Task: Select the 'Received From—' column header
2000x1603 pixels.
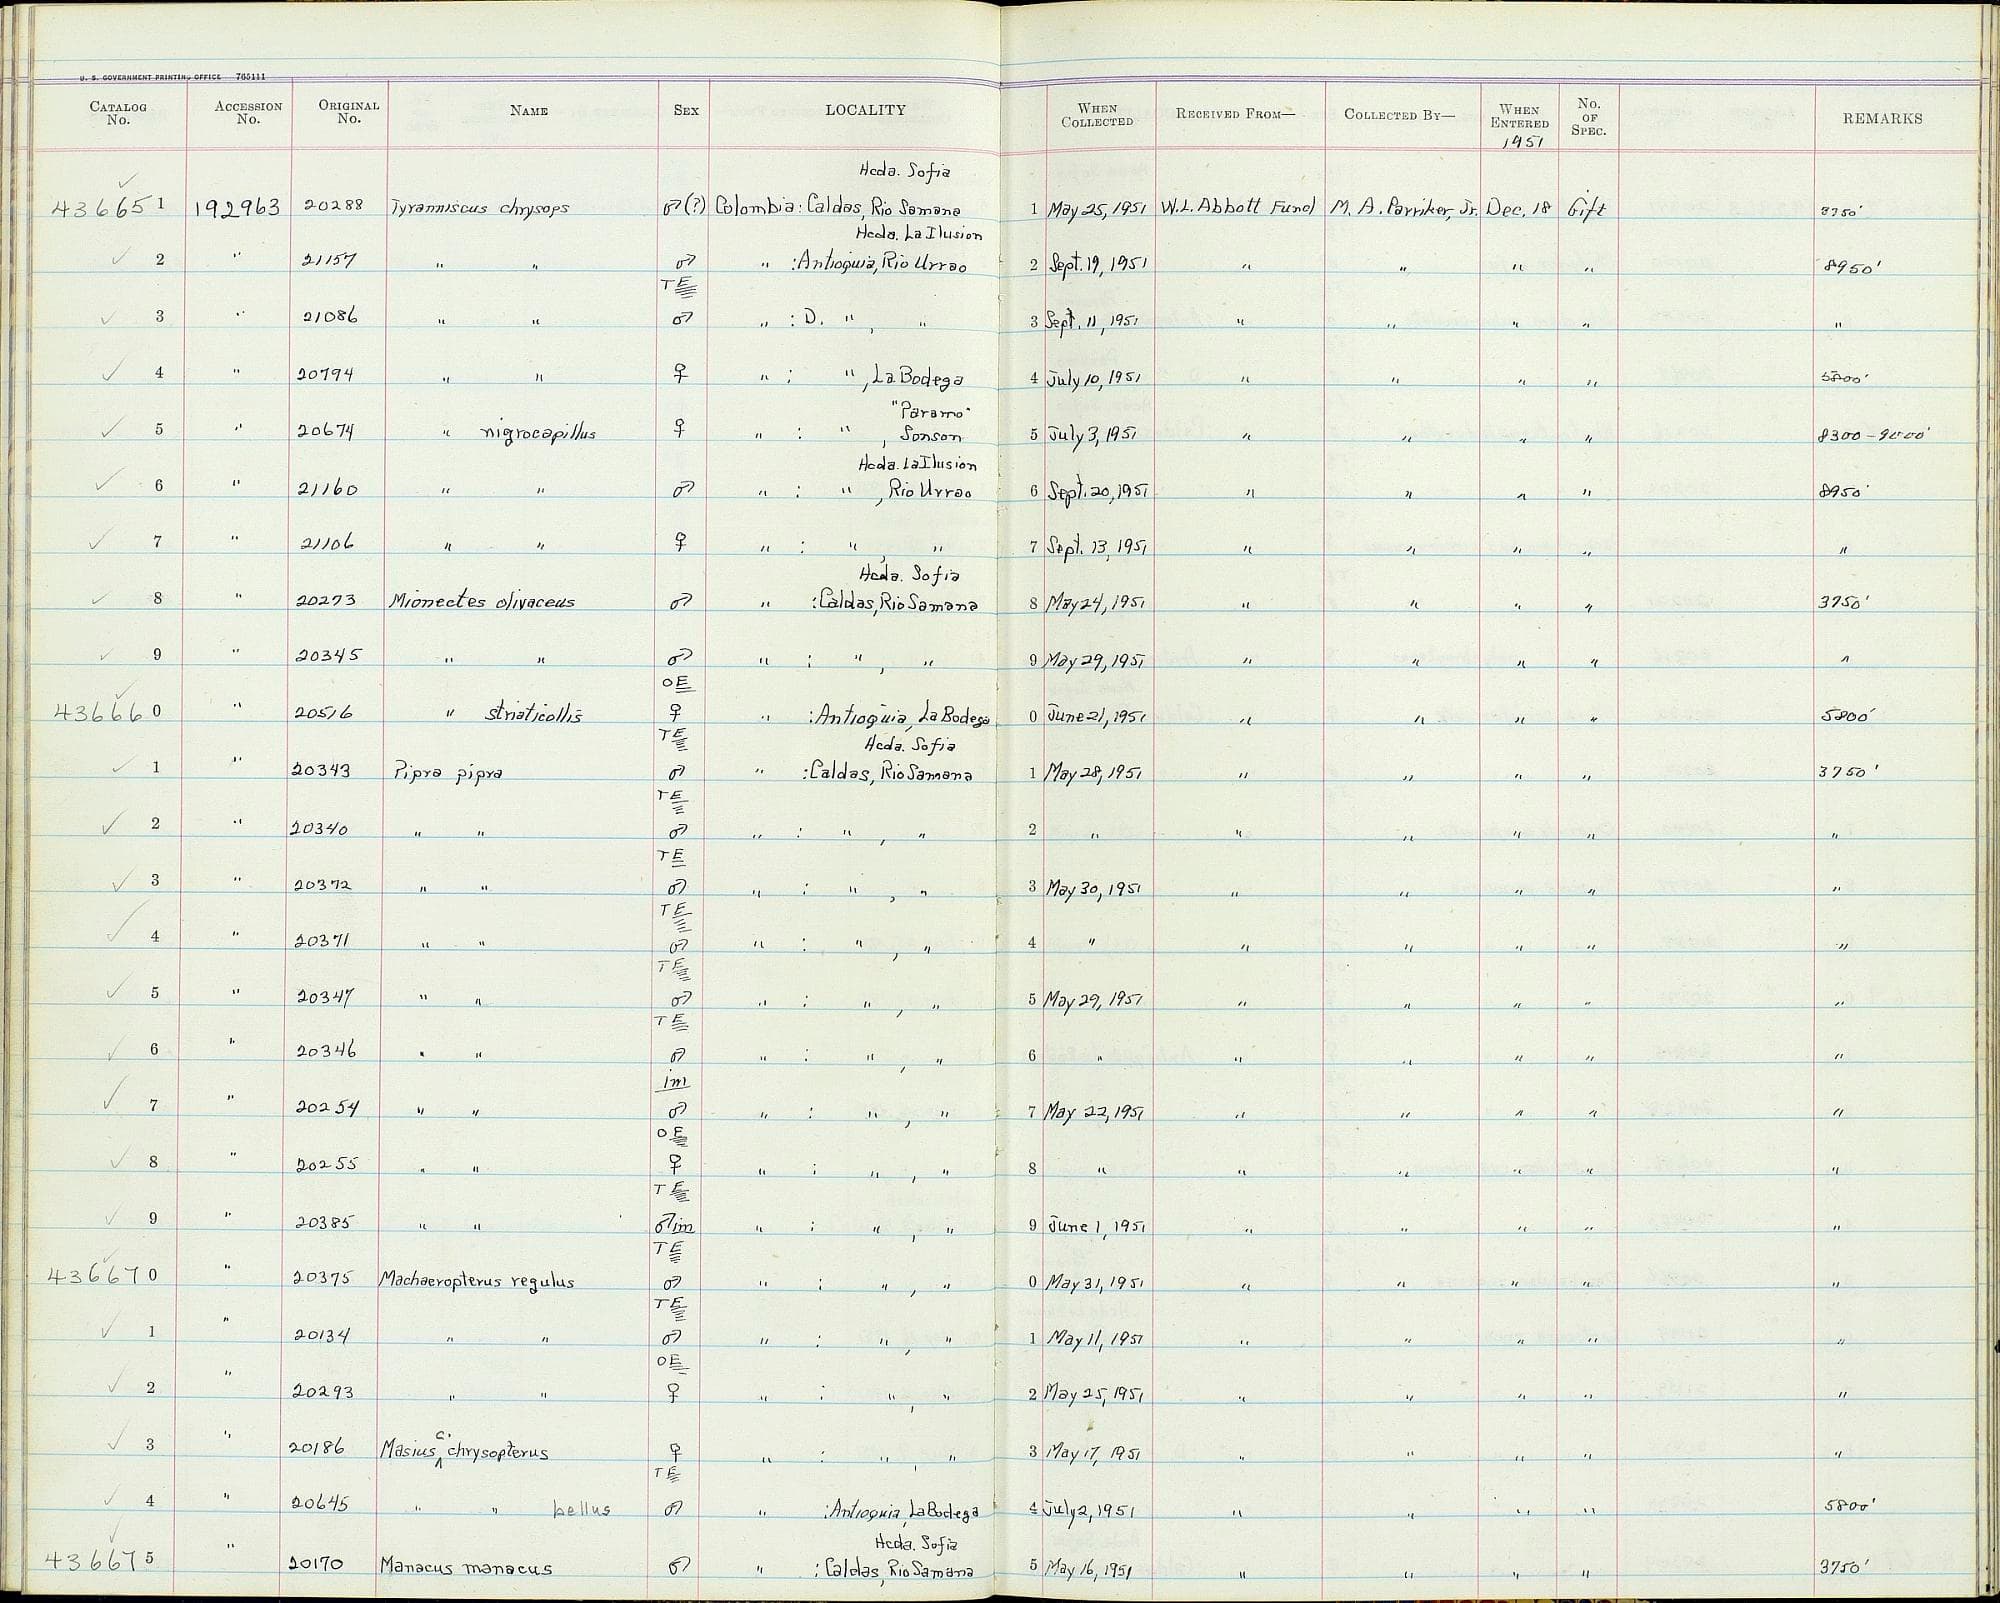Action: 1235,114
